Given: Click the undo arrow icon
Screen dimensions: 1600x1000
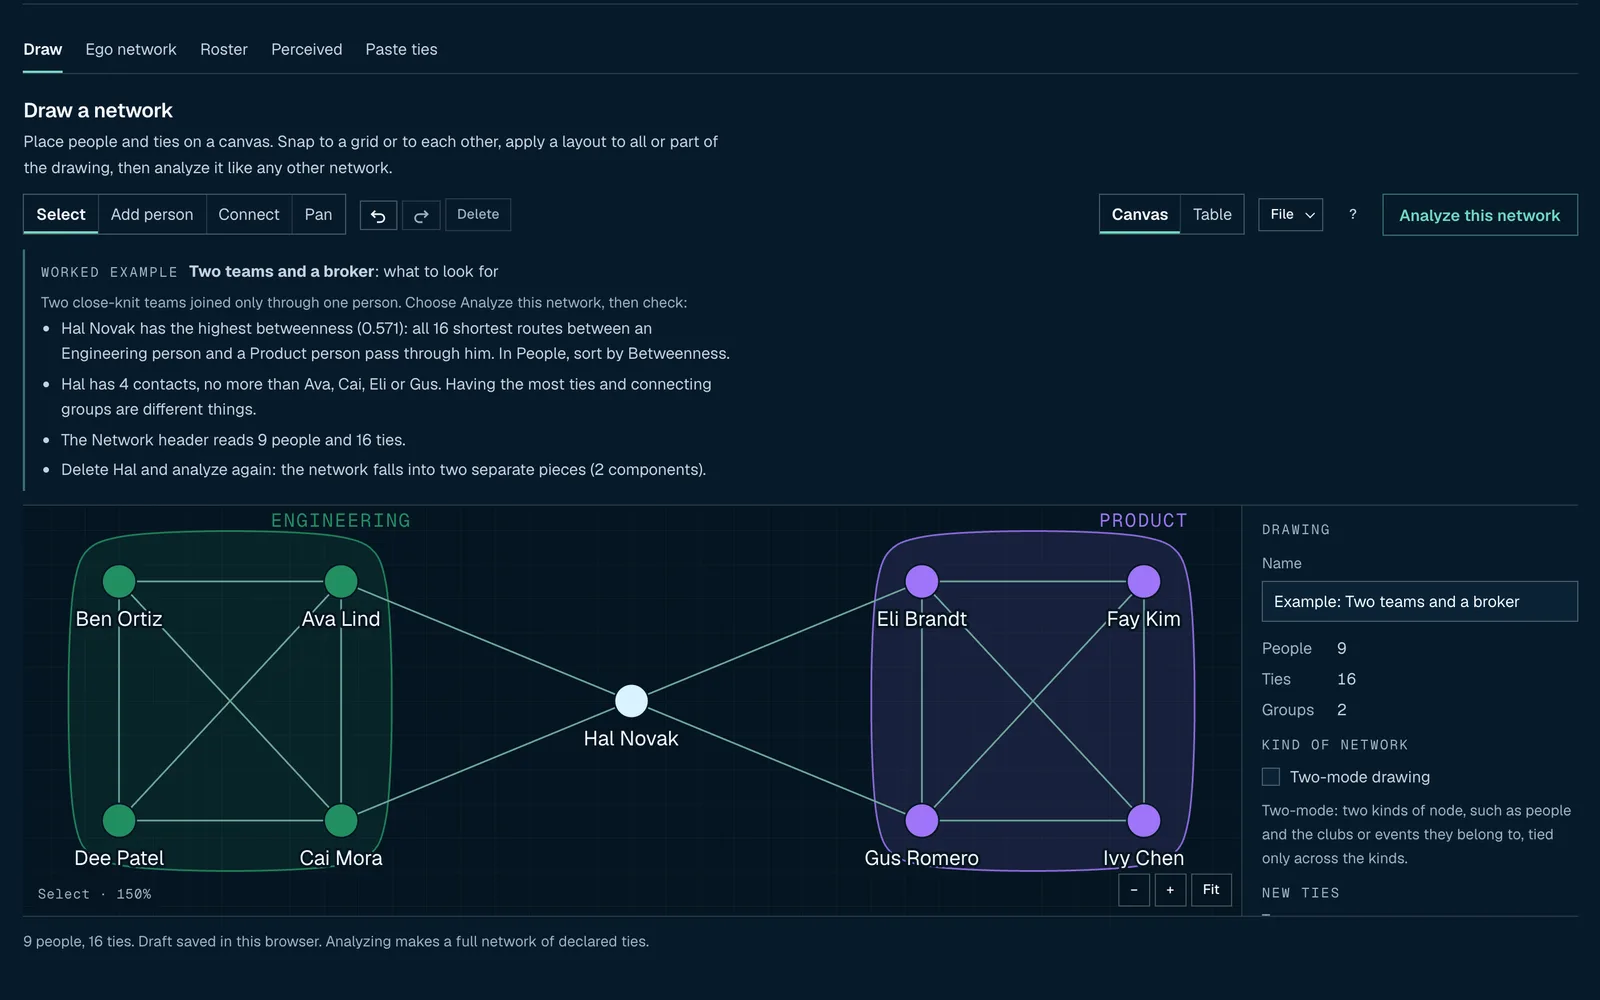Looking at the screenshot, I should (x=378, y=215).
